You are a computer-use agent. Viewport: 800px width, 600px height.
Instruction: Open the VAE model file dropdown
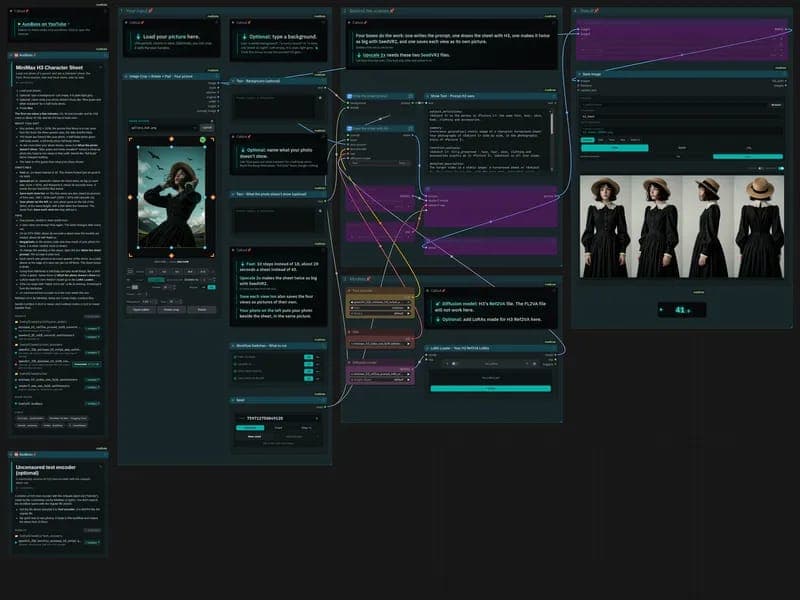(x=380, y=343)
